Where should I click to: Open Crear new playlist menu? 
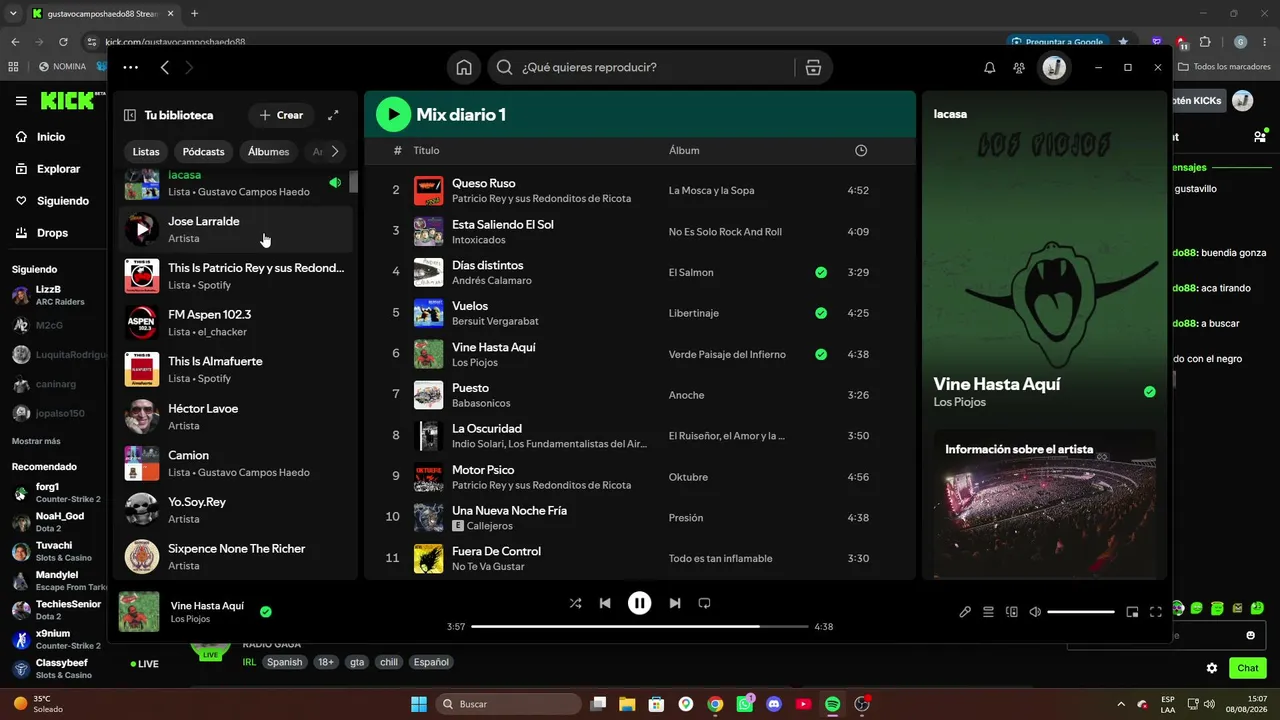coord(281,115)
